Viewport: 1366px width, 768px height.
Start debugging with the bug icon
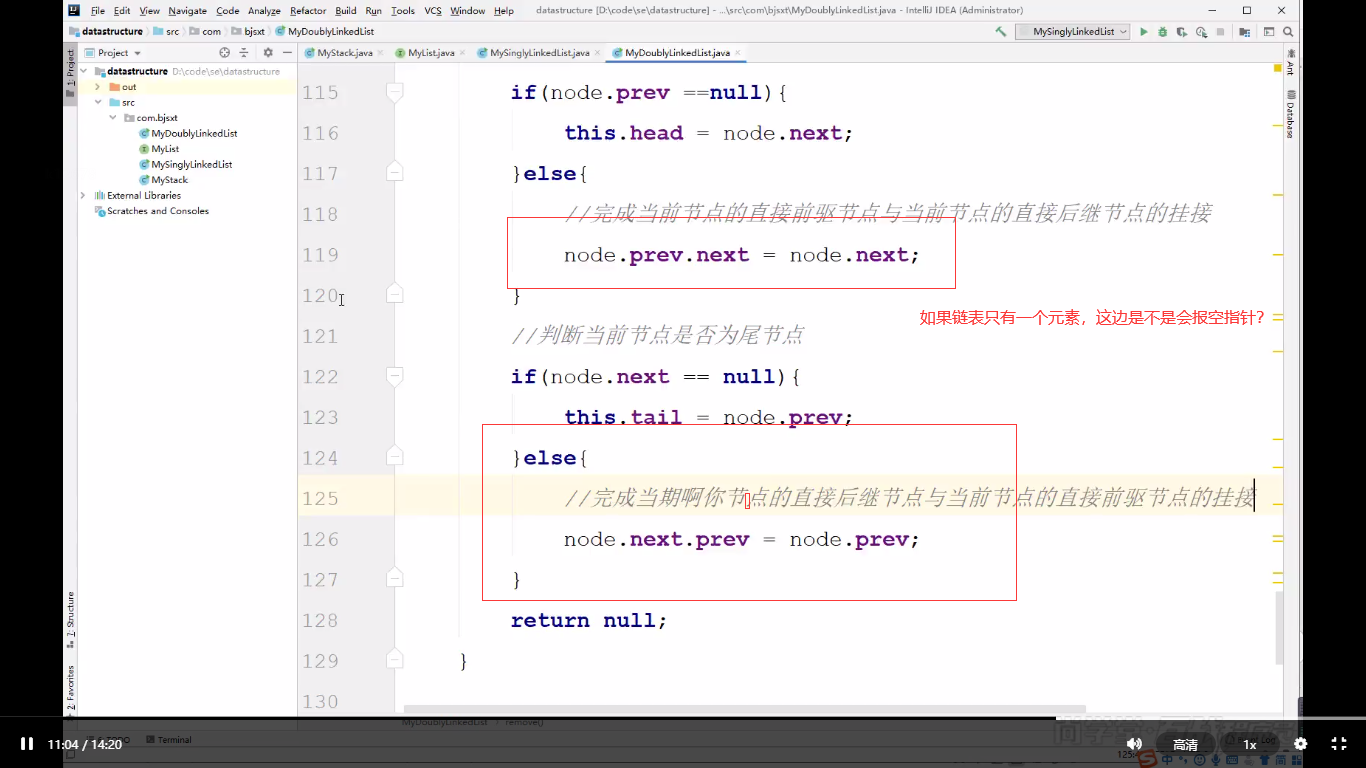(x=1163, y=32)
